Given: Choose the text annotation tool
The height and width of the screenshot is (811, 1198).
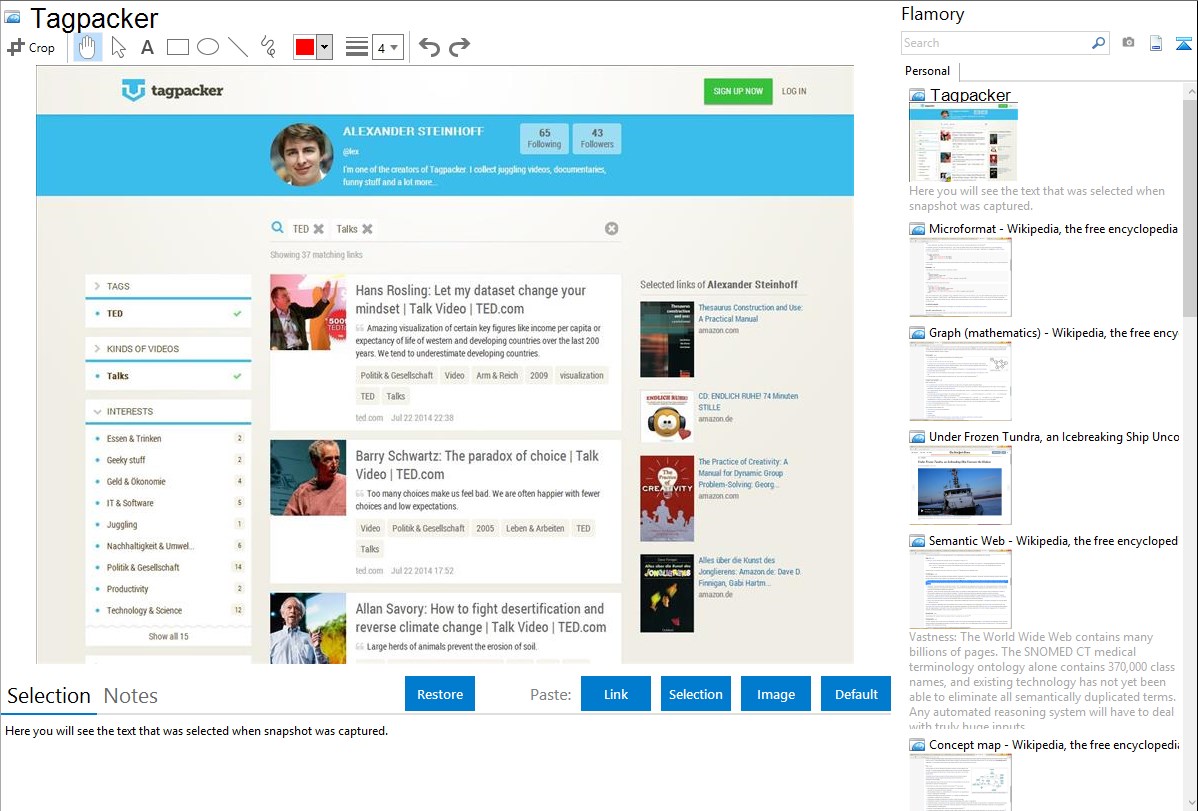Looking at the screenshot, I should [147, 47].
